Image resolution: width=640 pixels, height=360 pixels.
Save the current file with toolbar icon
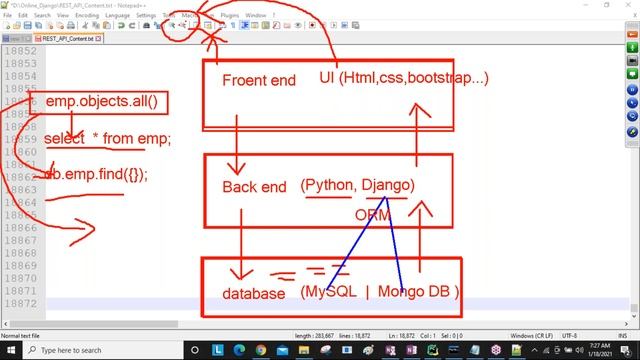[x=27, y=25]
